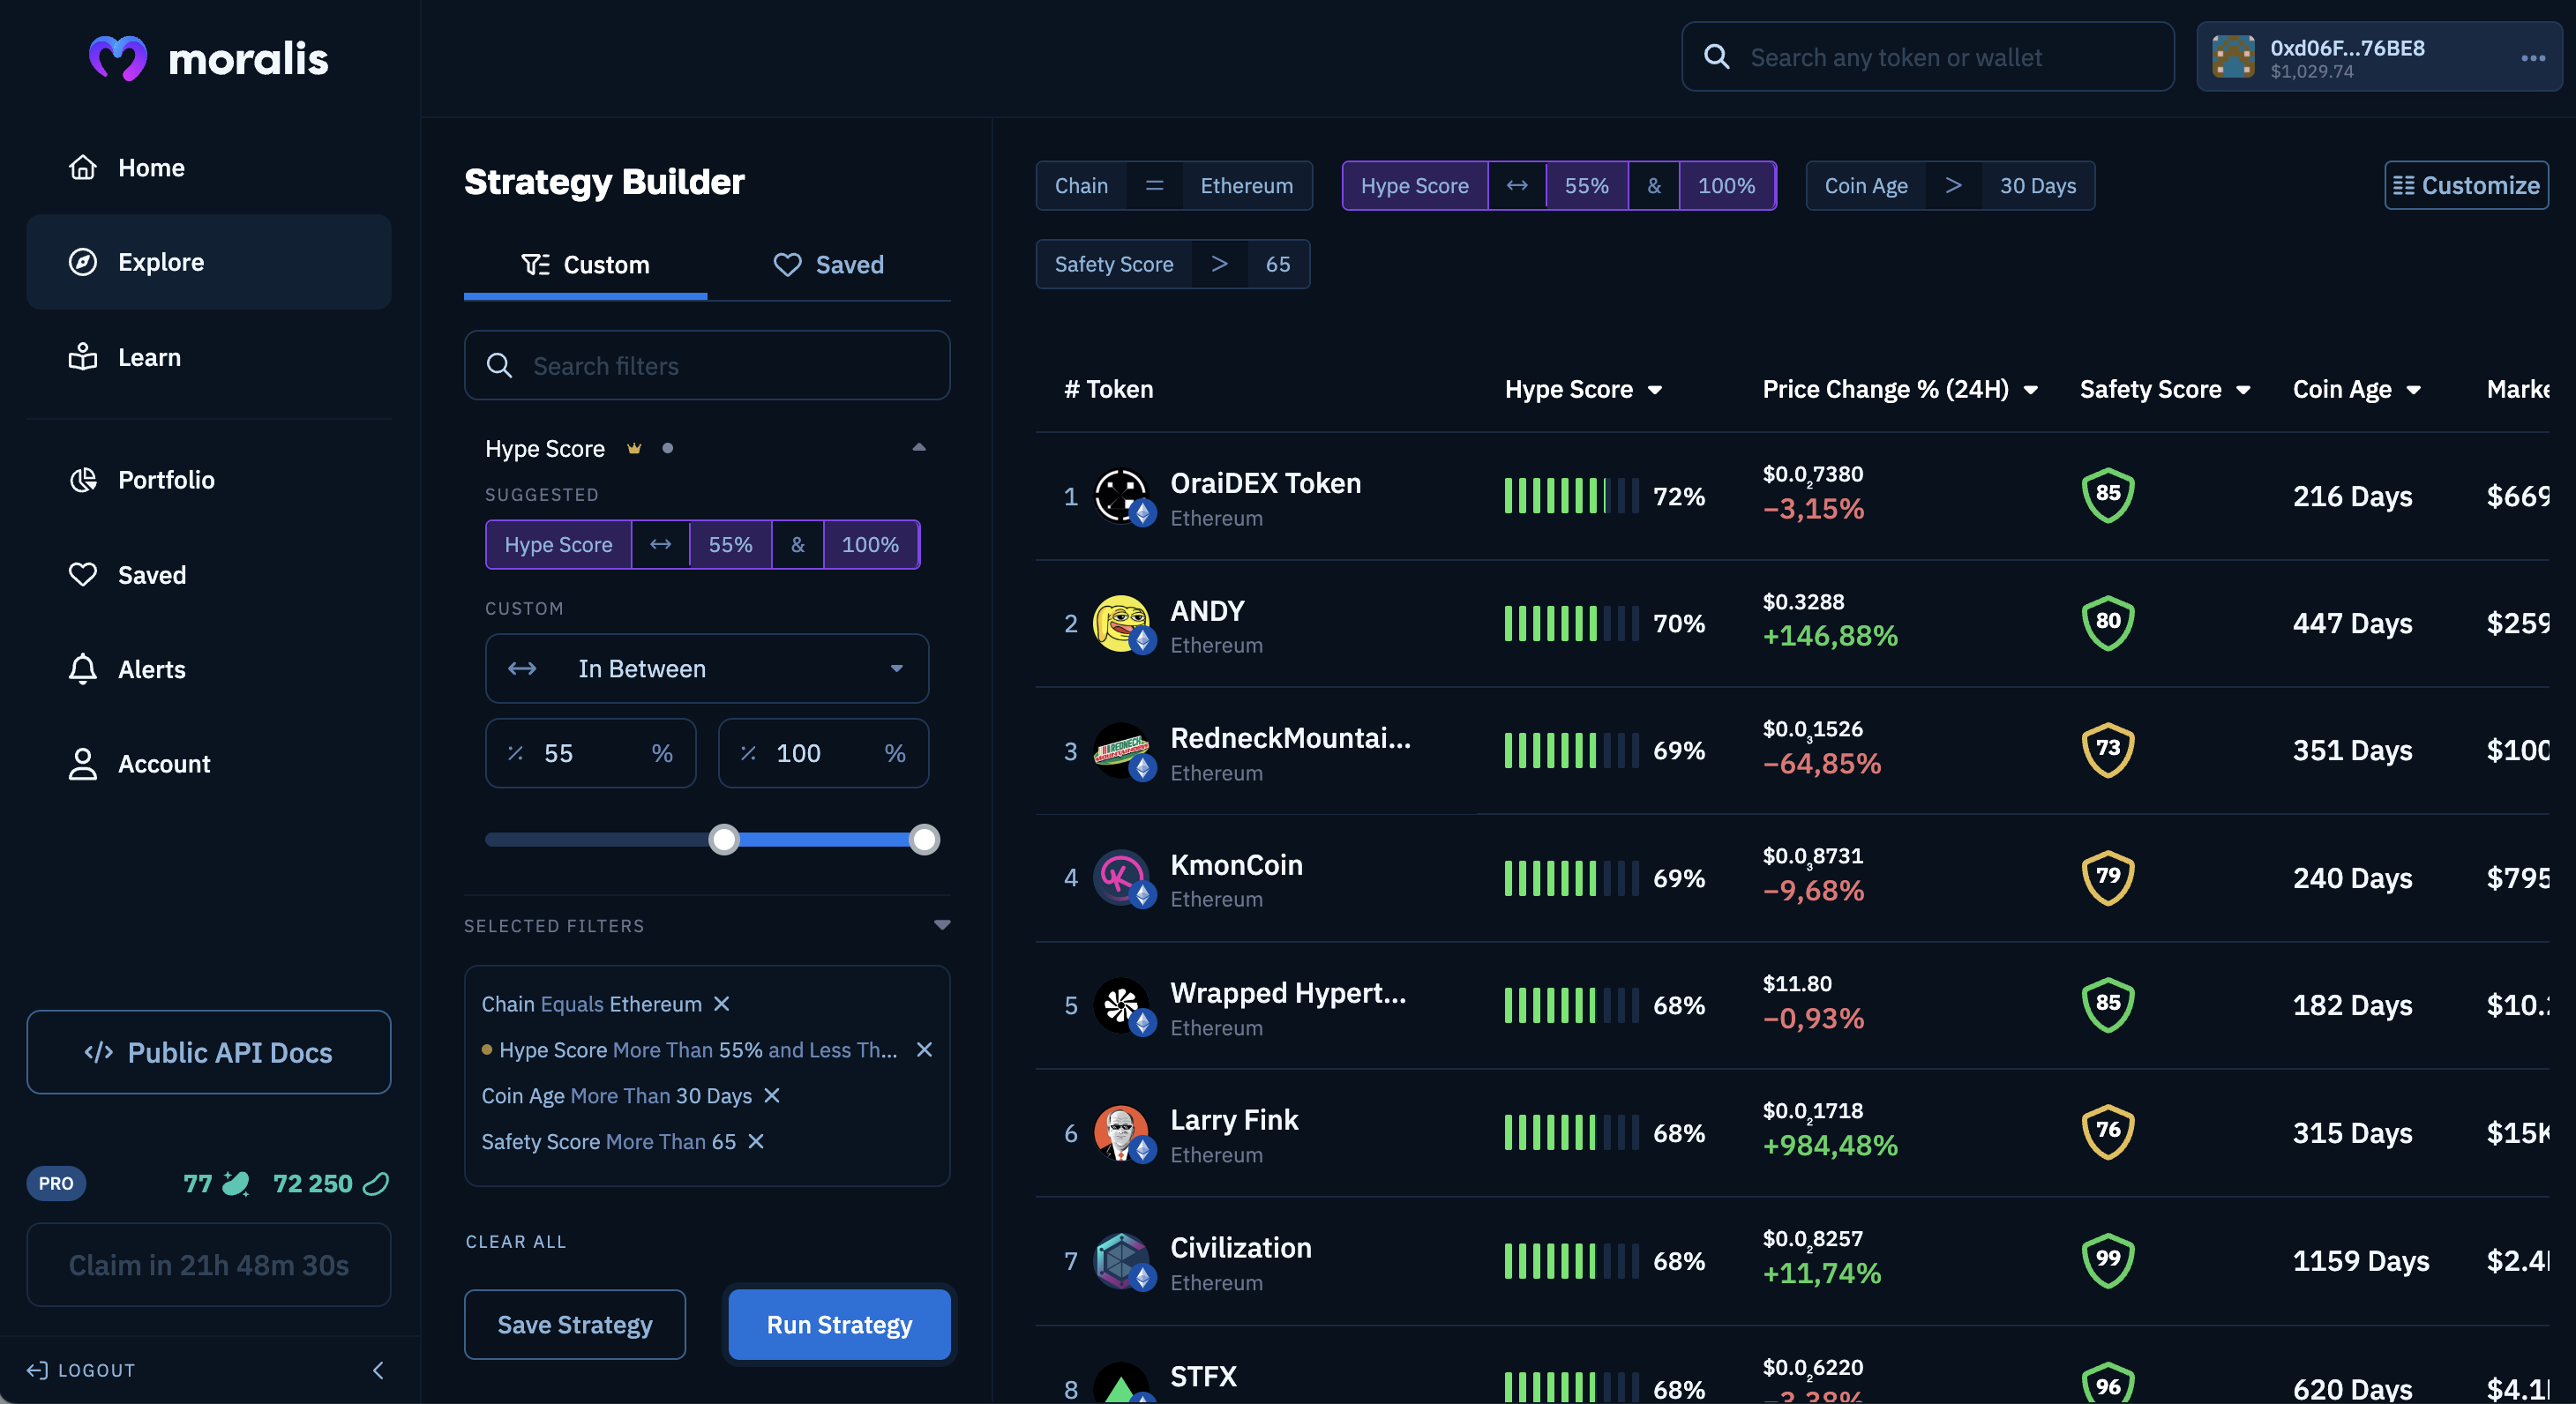Switch to the Saved strategies tab
2576x1404 pixels.
(x=828, y=265)
